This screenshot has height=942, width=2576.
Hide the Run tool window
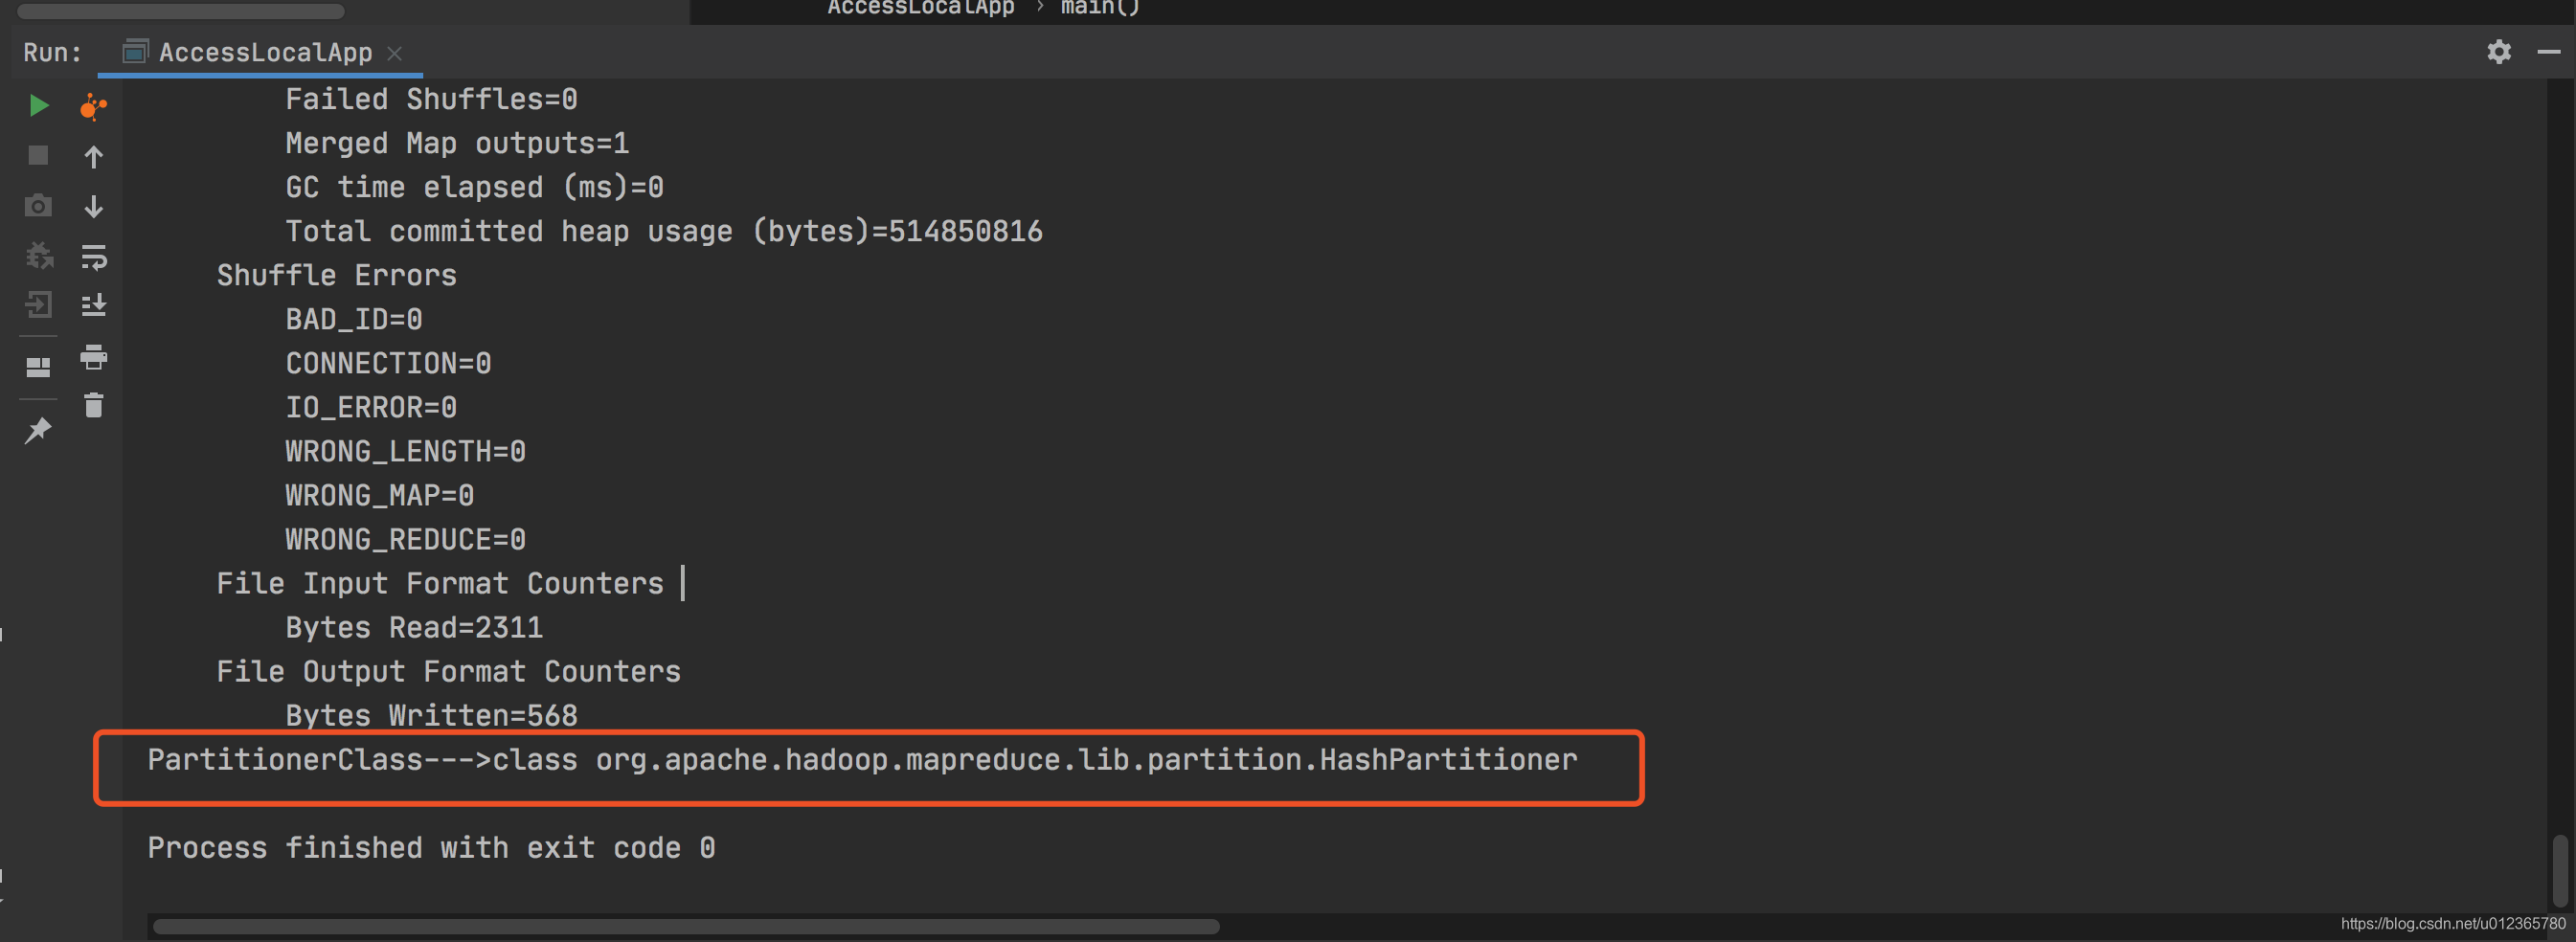click(2548, 51)
